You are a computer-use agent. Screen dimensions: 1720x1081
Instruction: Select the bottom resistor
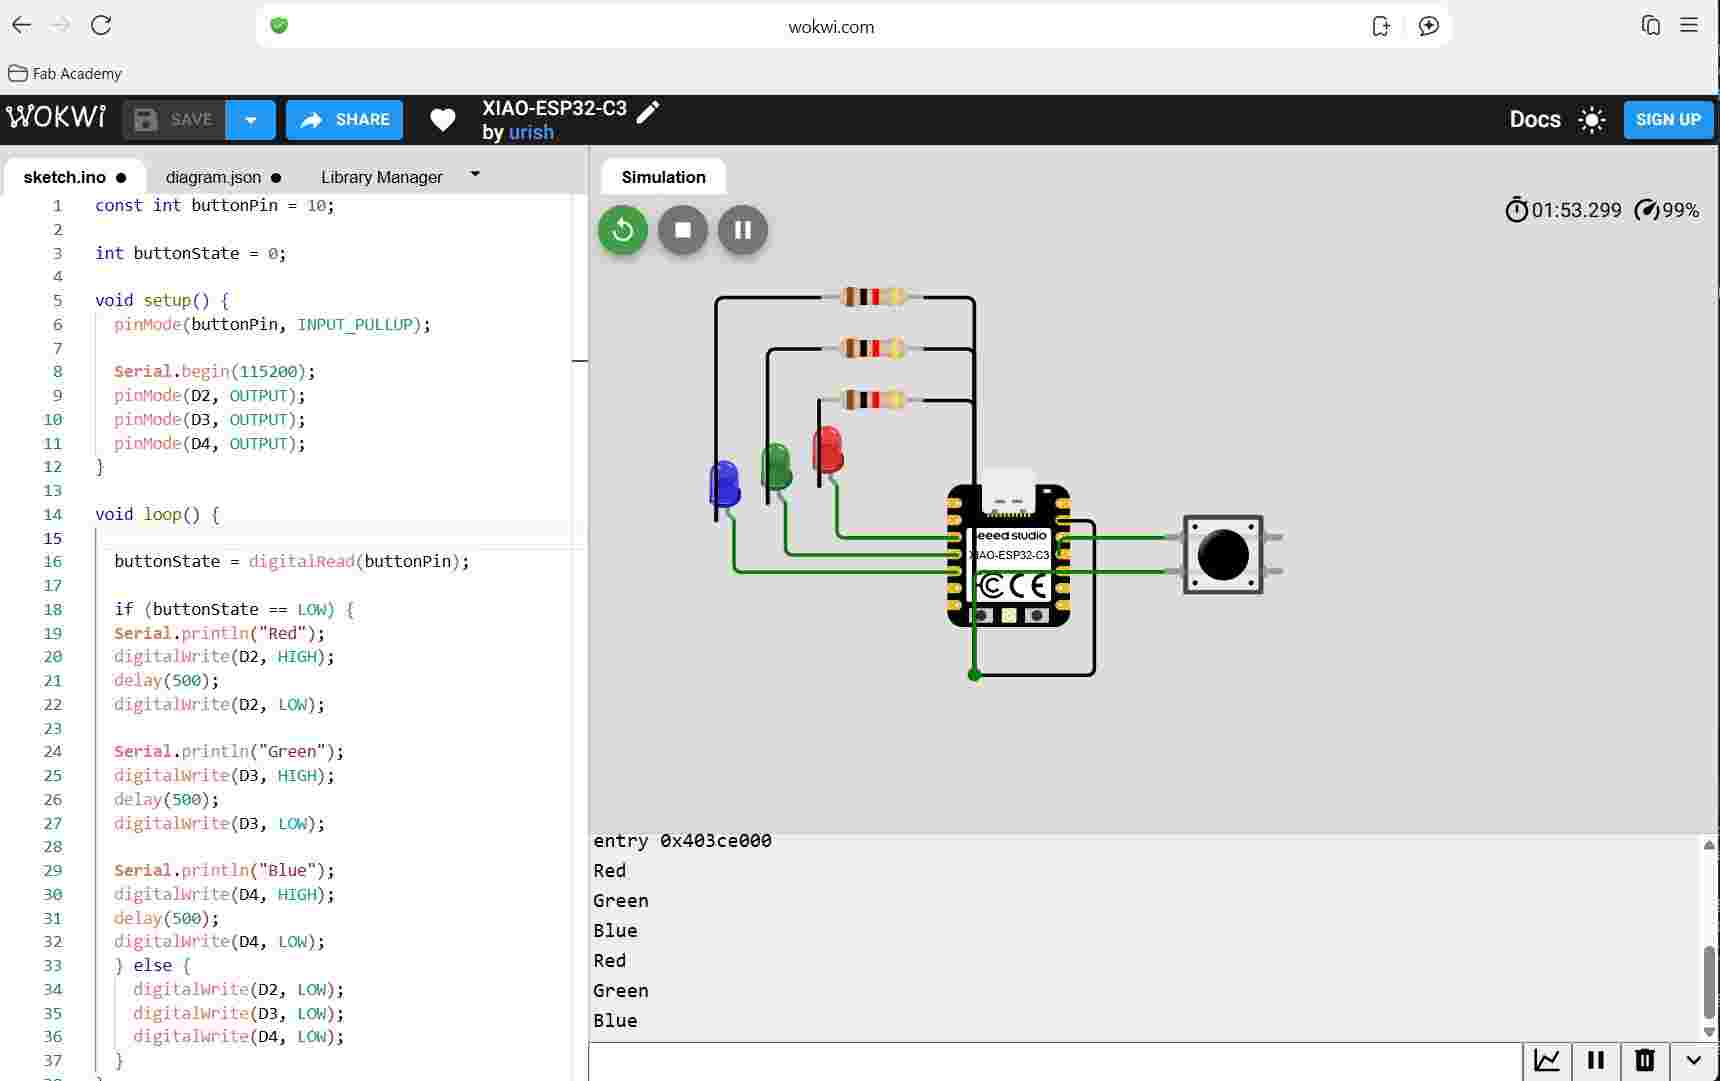click(x=873, y=400)
